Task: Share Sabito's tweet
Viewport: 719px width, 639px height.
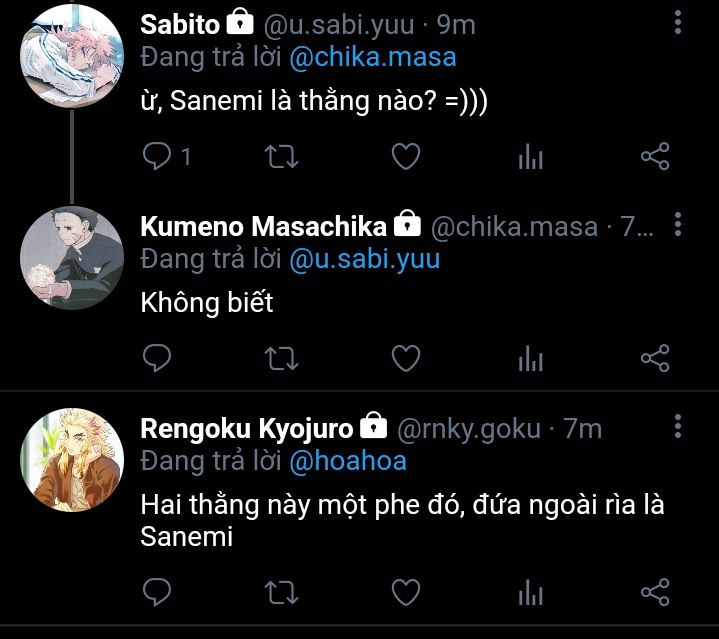Action: 654,156
